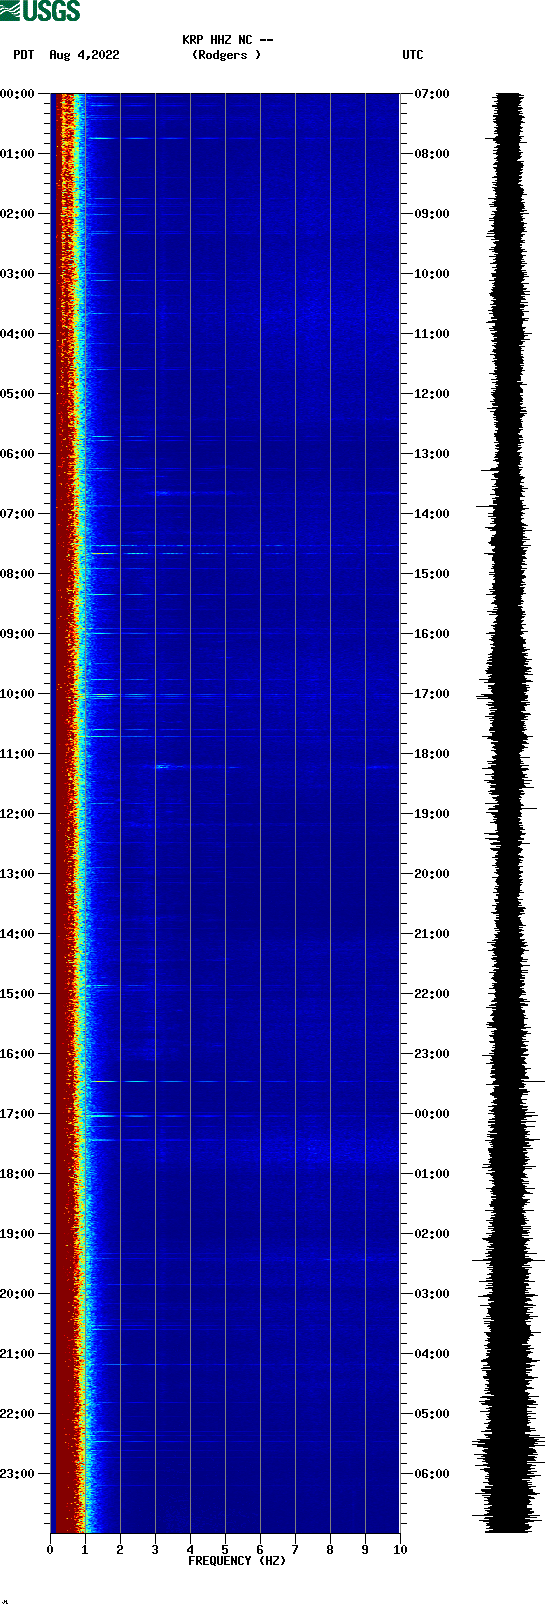Click the 21:00 UTC time label
The height and width of the screenshot is (1613, 552).
click(432, 934)
